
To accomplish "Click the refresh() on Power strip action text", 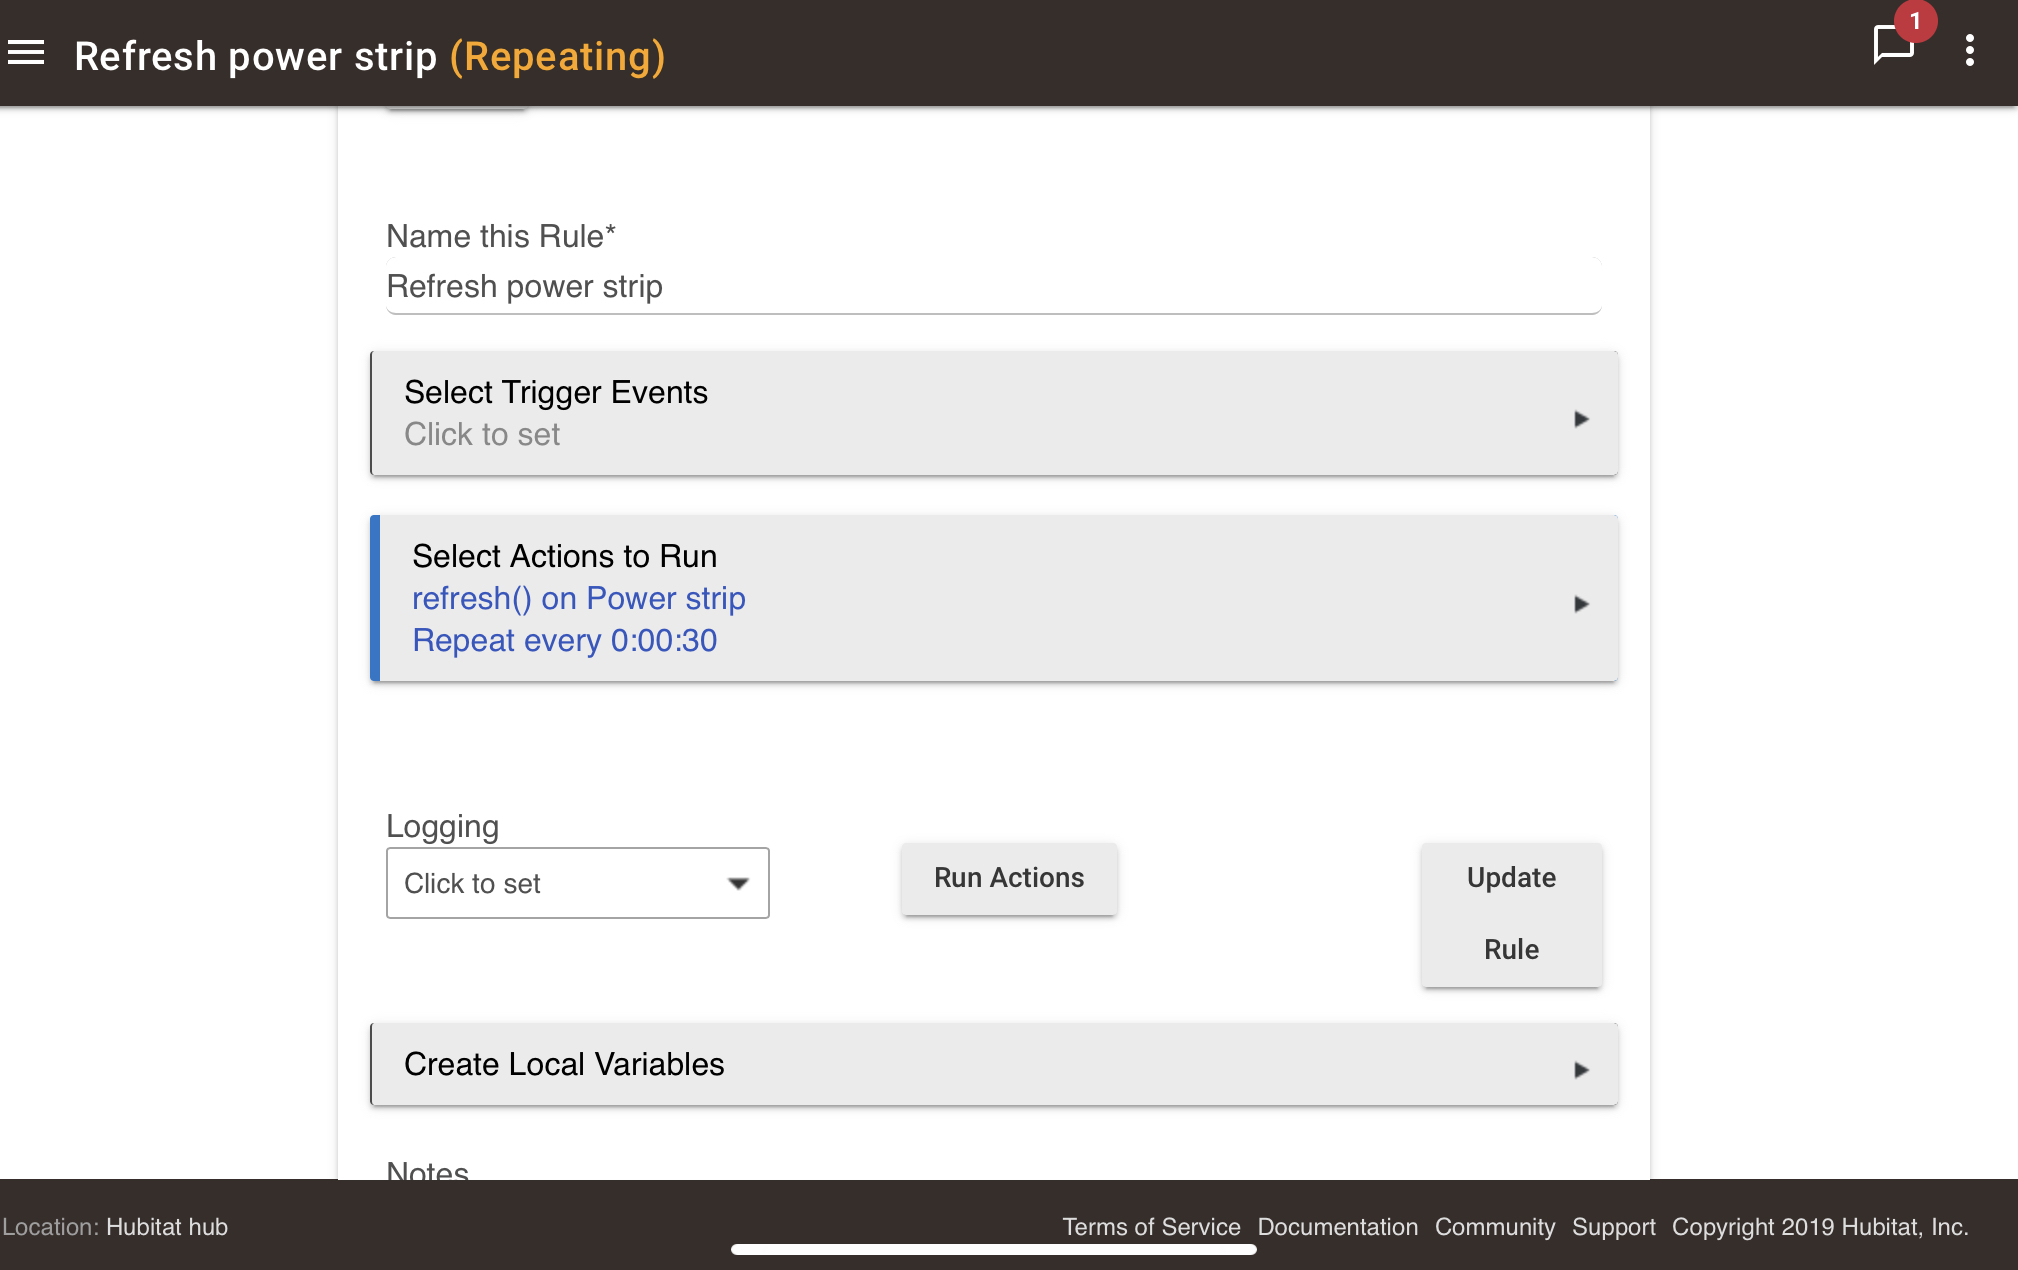I will pyautogui.click(x=579, y=598).
